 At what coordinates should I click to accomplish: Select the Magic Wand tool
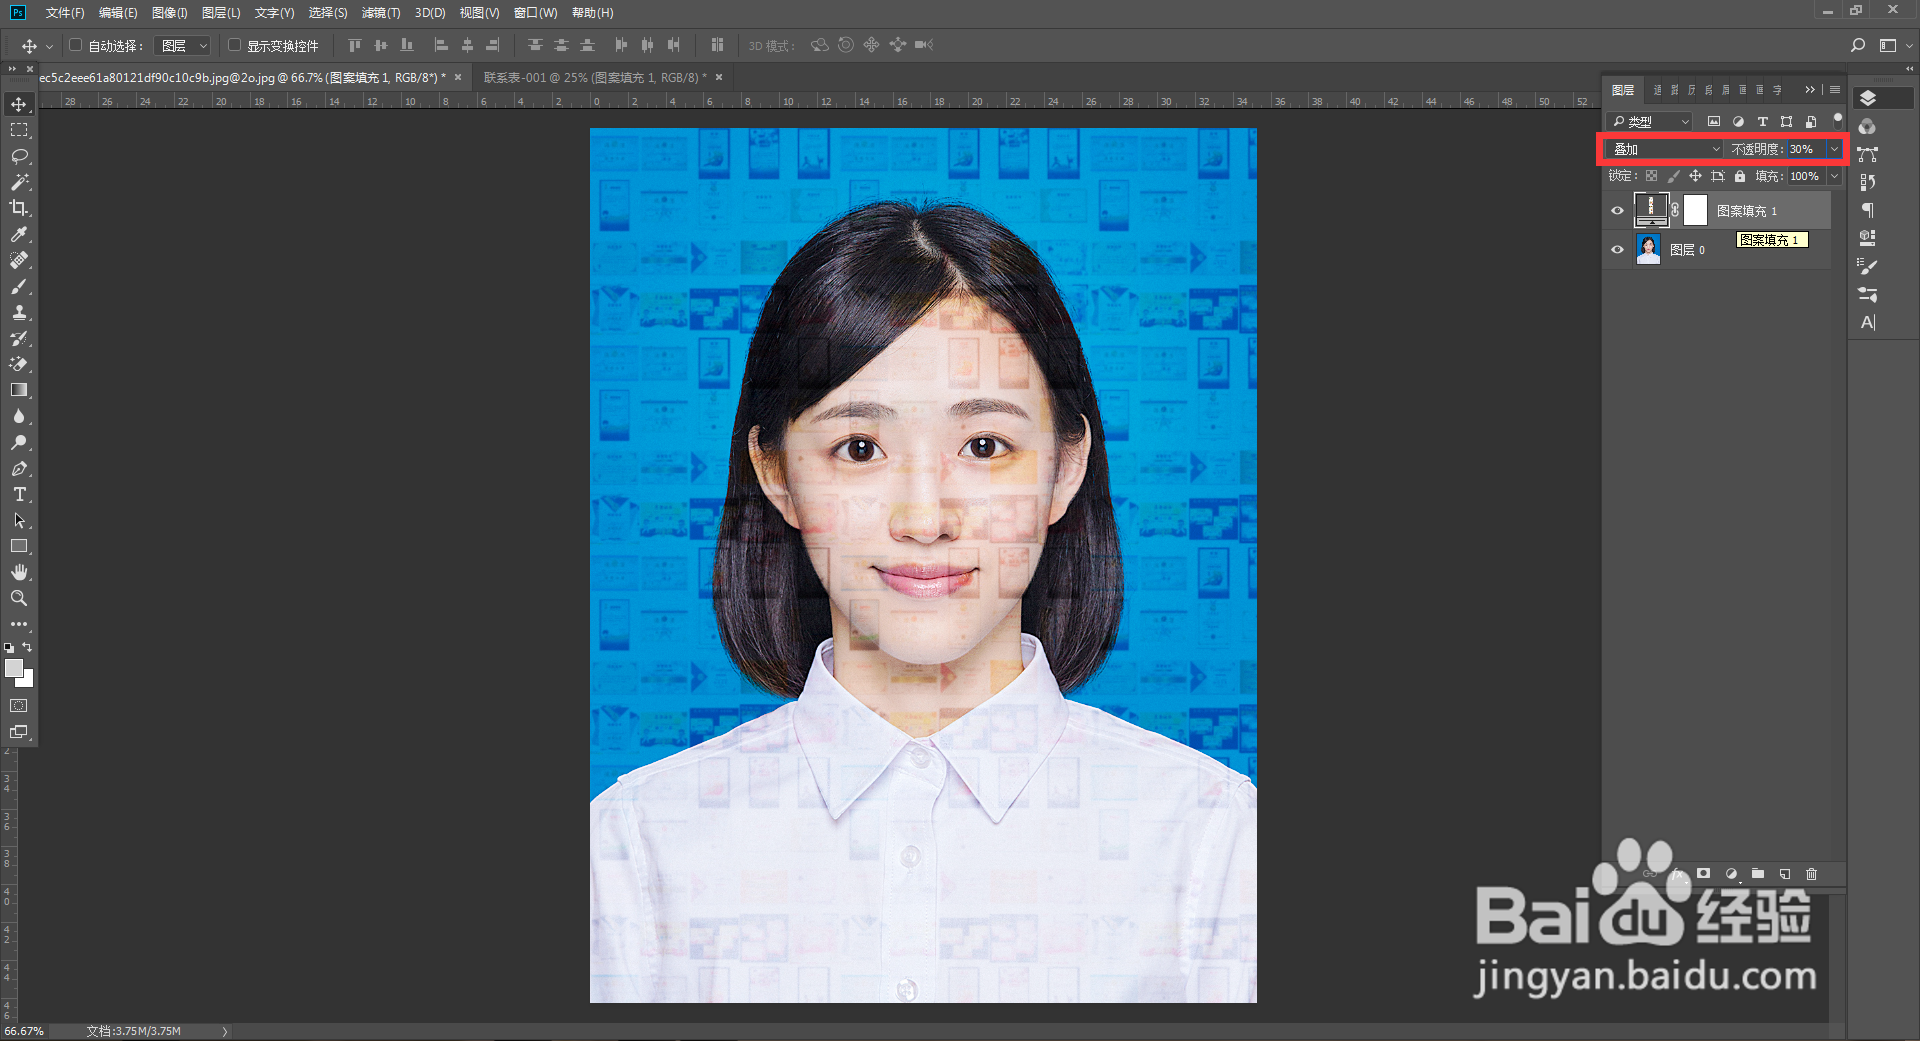(19, 183)
